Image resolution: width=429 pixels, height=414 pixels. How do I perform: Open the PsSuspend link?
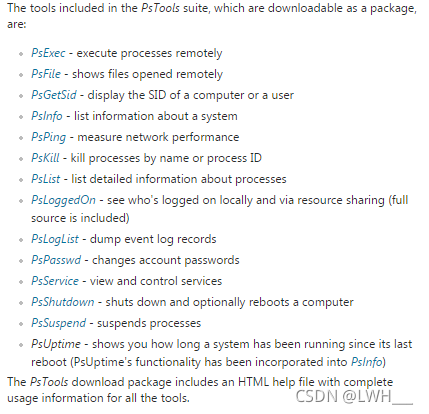(59, 323)
